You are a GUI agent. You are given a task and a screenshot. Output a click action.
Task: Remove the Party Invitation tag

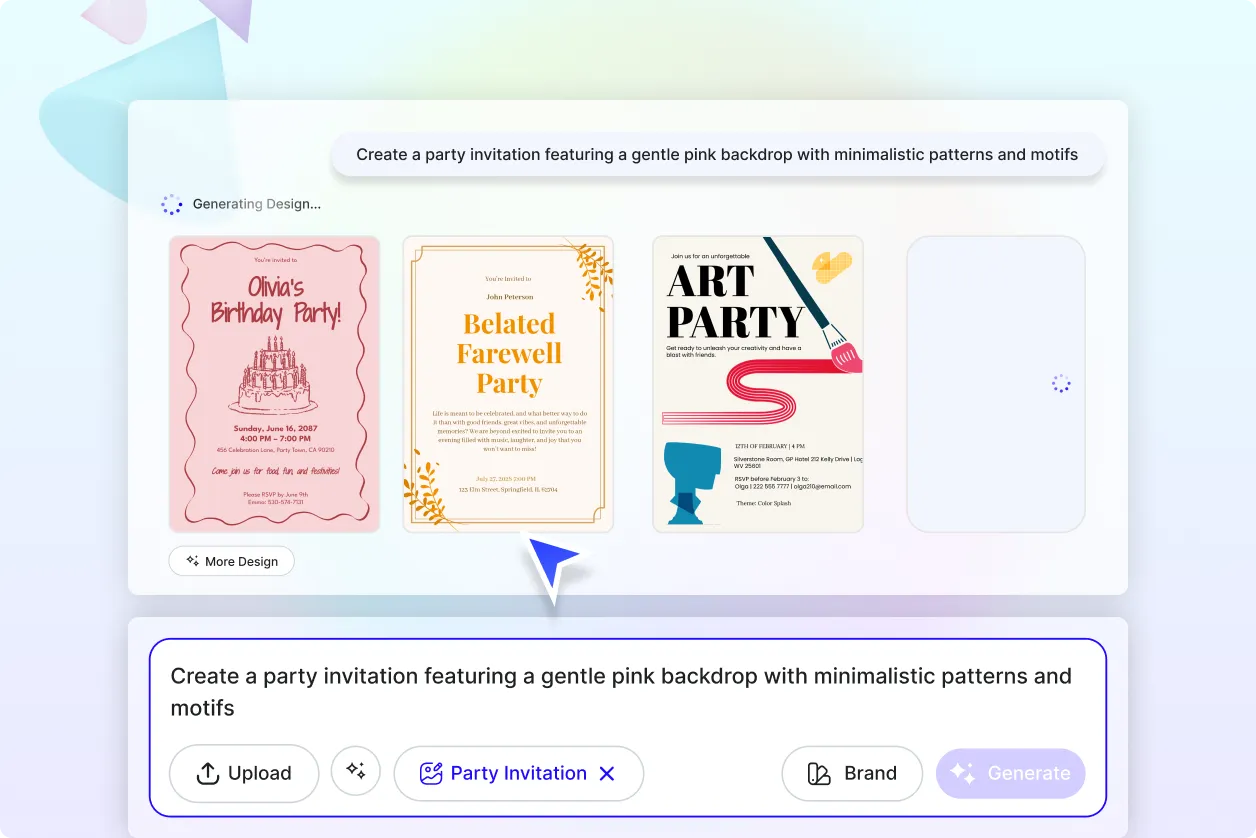(x=607, y=773)
